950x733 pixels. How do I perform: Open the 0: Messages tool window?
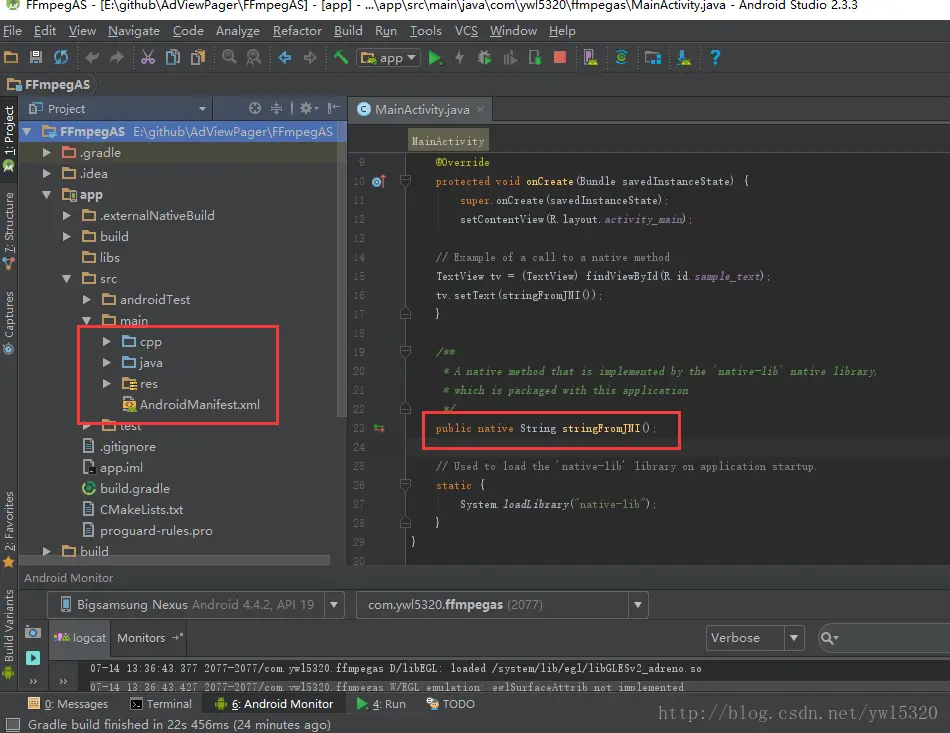click(x=68, y=704)
